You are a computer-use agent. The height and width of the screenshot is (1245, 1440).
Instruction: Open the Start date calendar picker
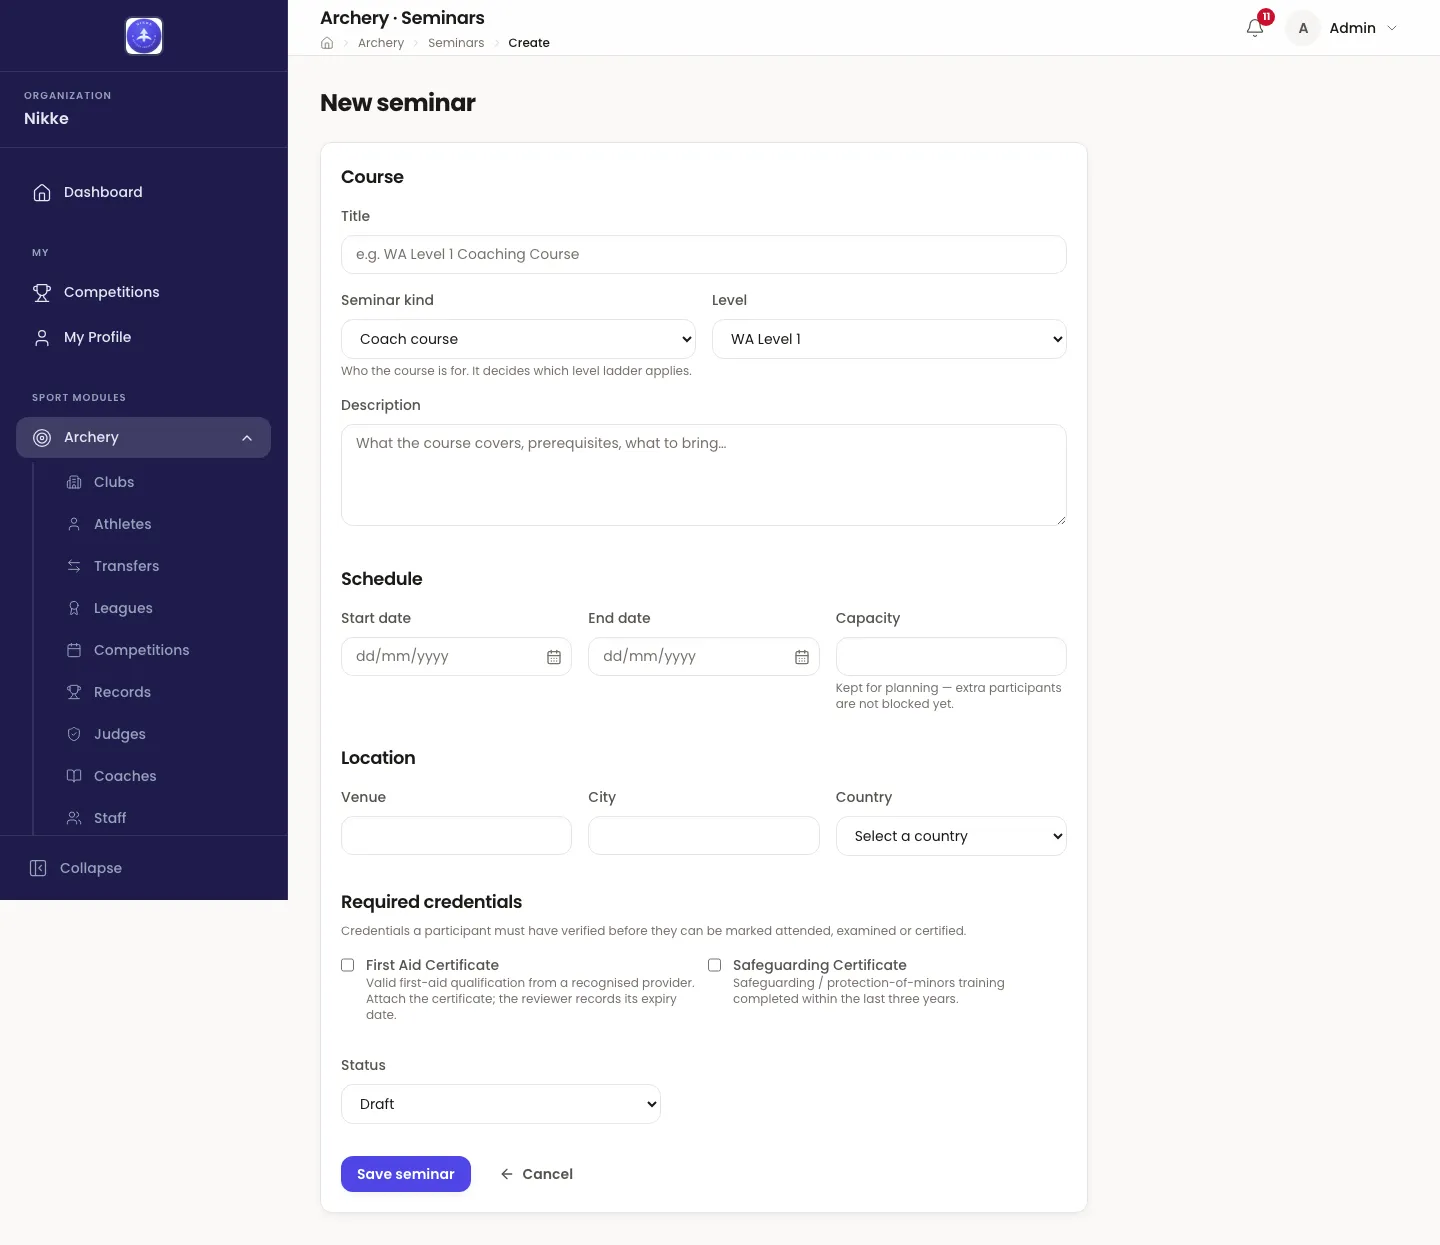554,657
